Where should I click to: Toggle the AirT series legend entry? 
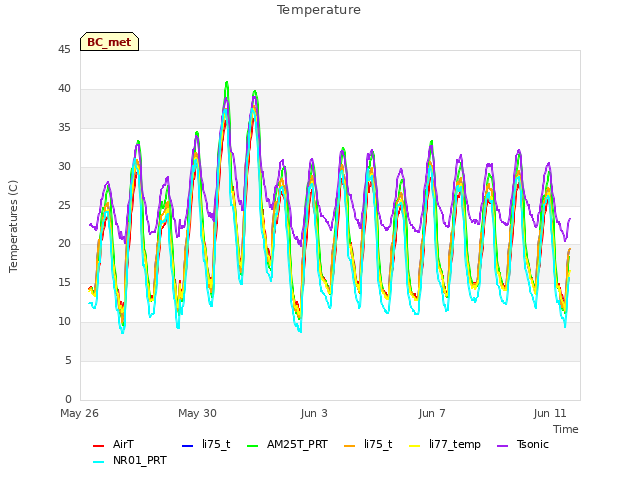pyautogui.click(x=113, y=444)
